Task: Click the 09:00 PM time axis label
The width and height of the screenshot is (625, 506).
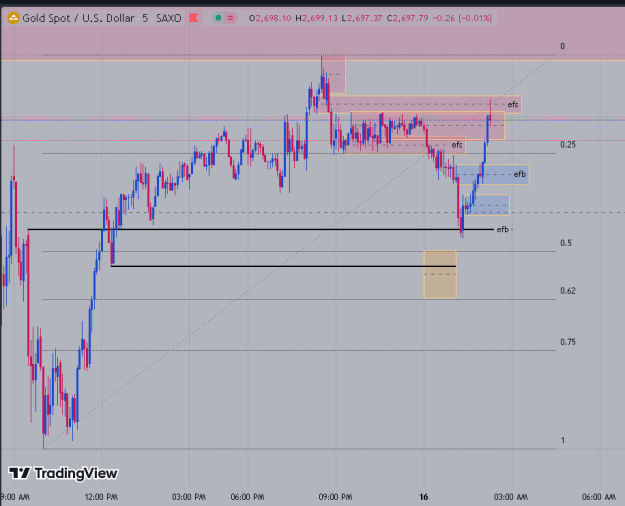Action: pyautogui.click(x=335, y=497)
